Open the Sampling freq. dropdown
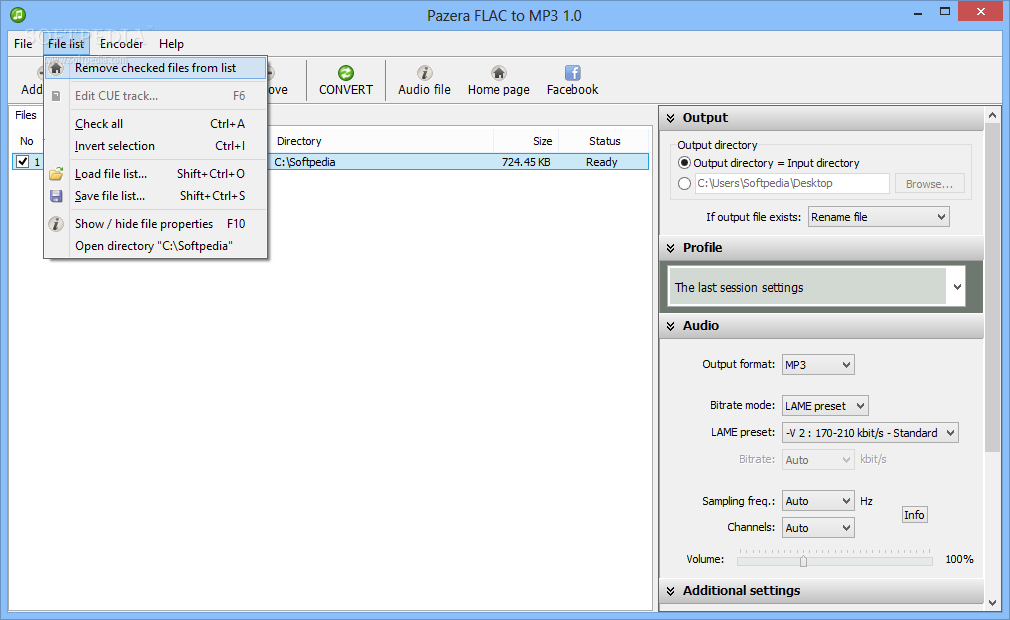The image size is (1010, 620). pyautogui.click(x=818, y=501)
